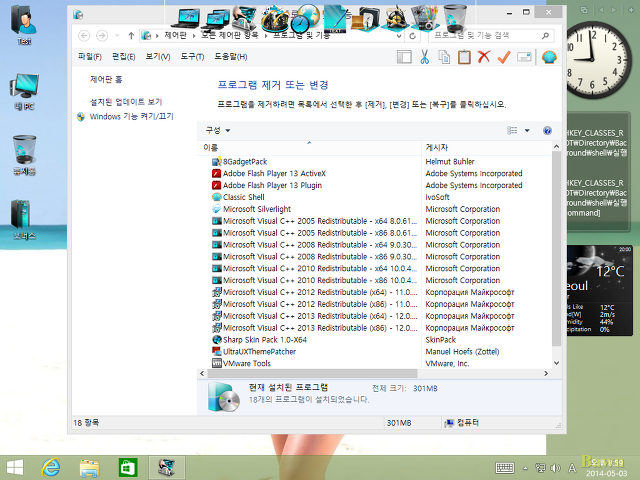Image resolution: width=640 pixels, height=480 pixels.
Task: Open the 도구(T) menu
Action: (192, 57)
